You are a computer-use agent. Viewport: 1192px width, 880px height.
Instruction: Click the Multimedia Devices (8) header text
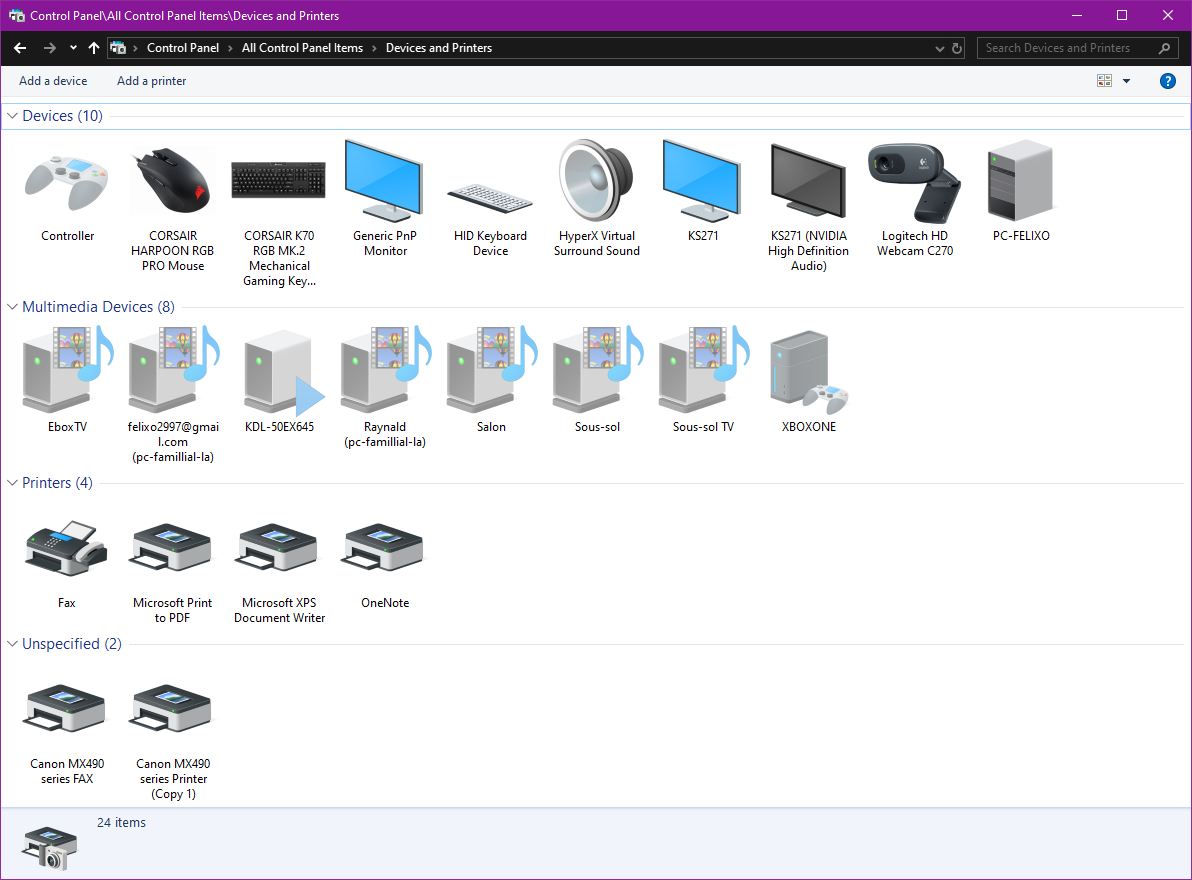(x=98, y=307)
